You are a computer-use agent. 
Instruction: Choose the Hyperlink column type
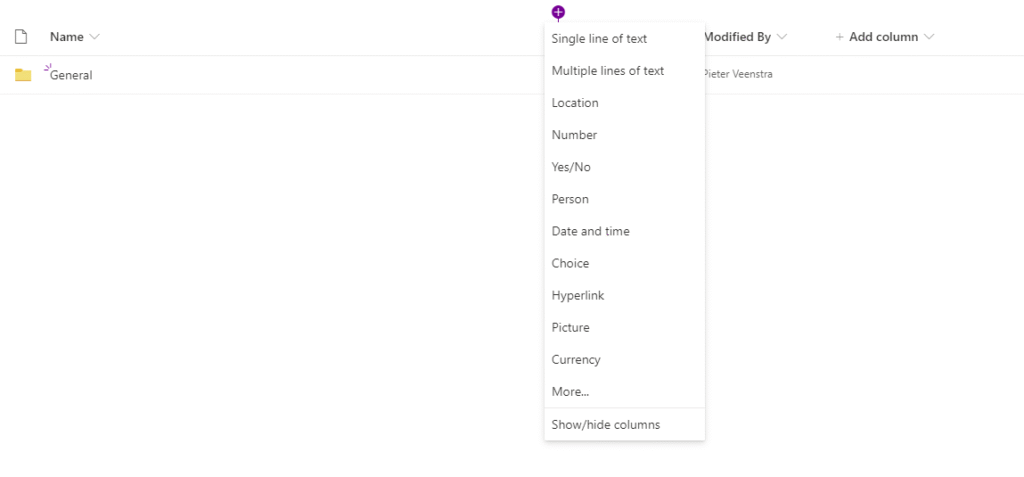point(624,295)
